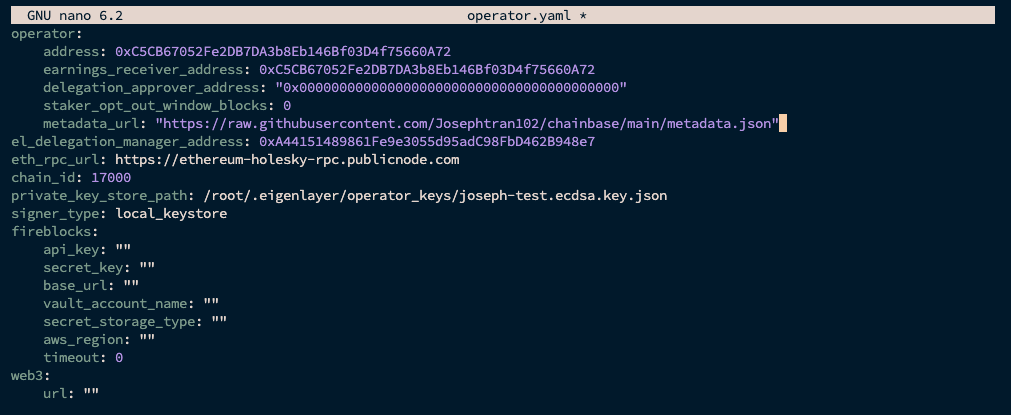Click the fireblocks api_key empty value
The width and height of the screenshot is (1011, 415).
(x=123, y=249)
